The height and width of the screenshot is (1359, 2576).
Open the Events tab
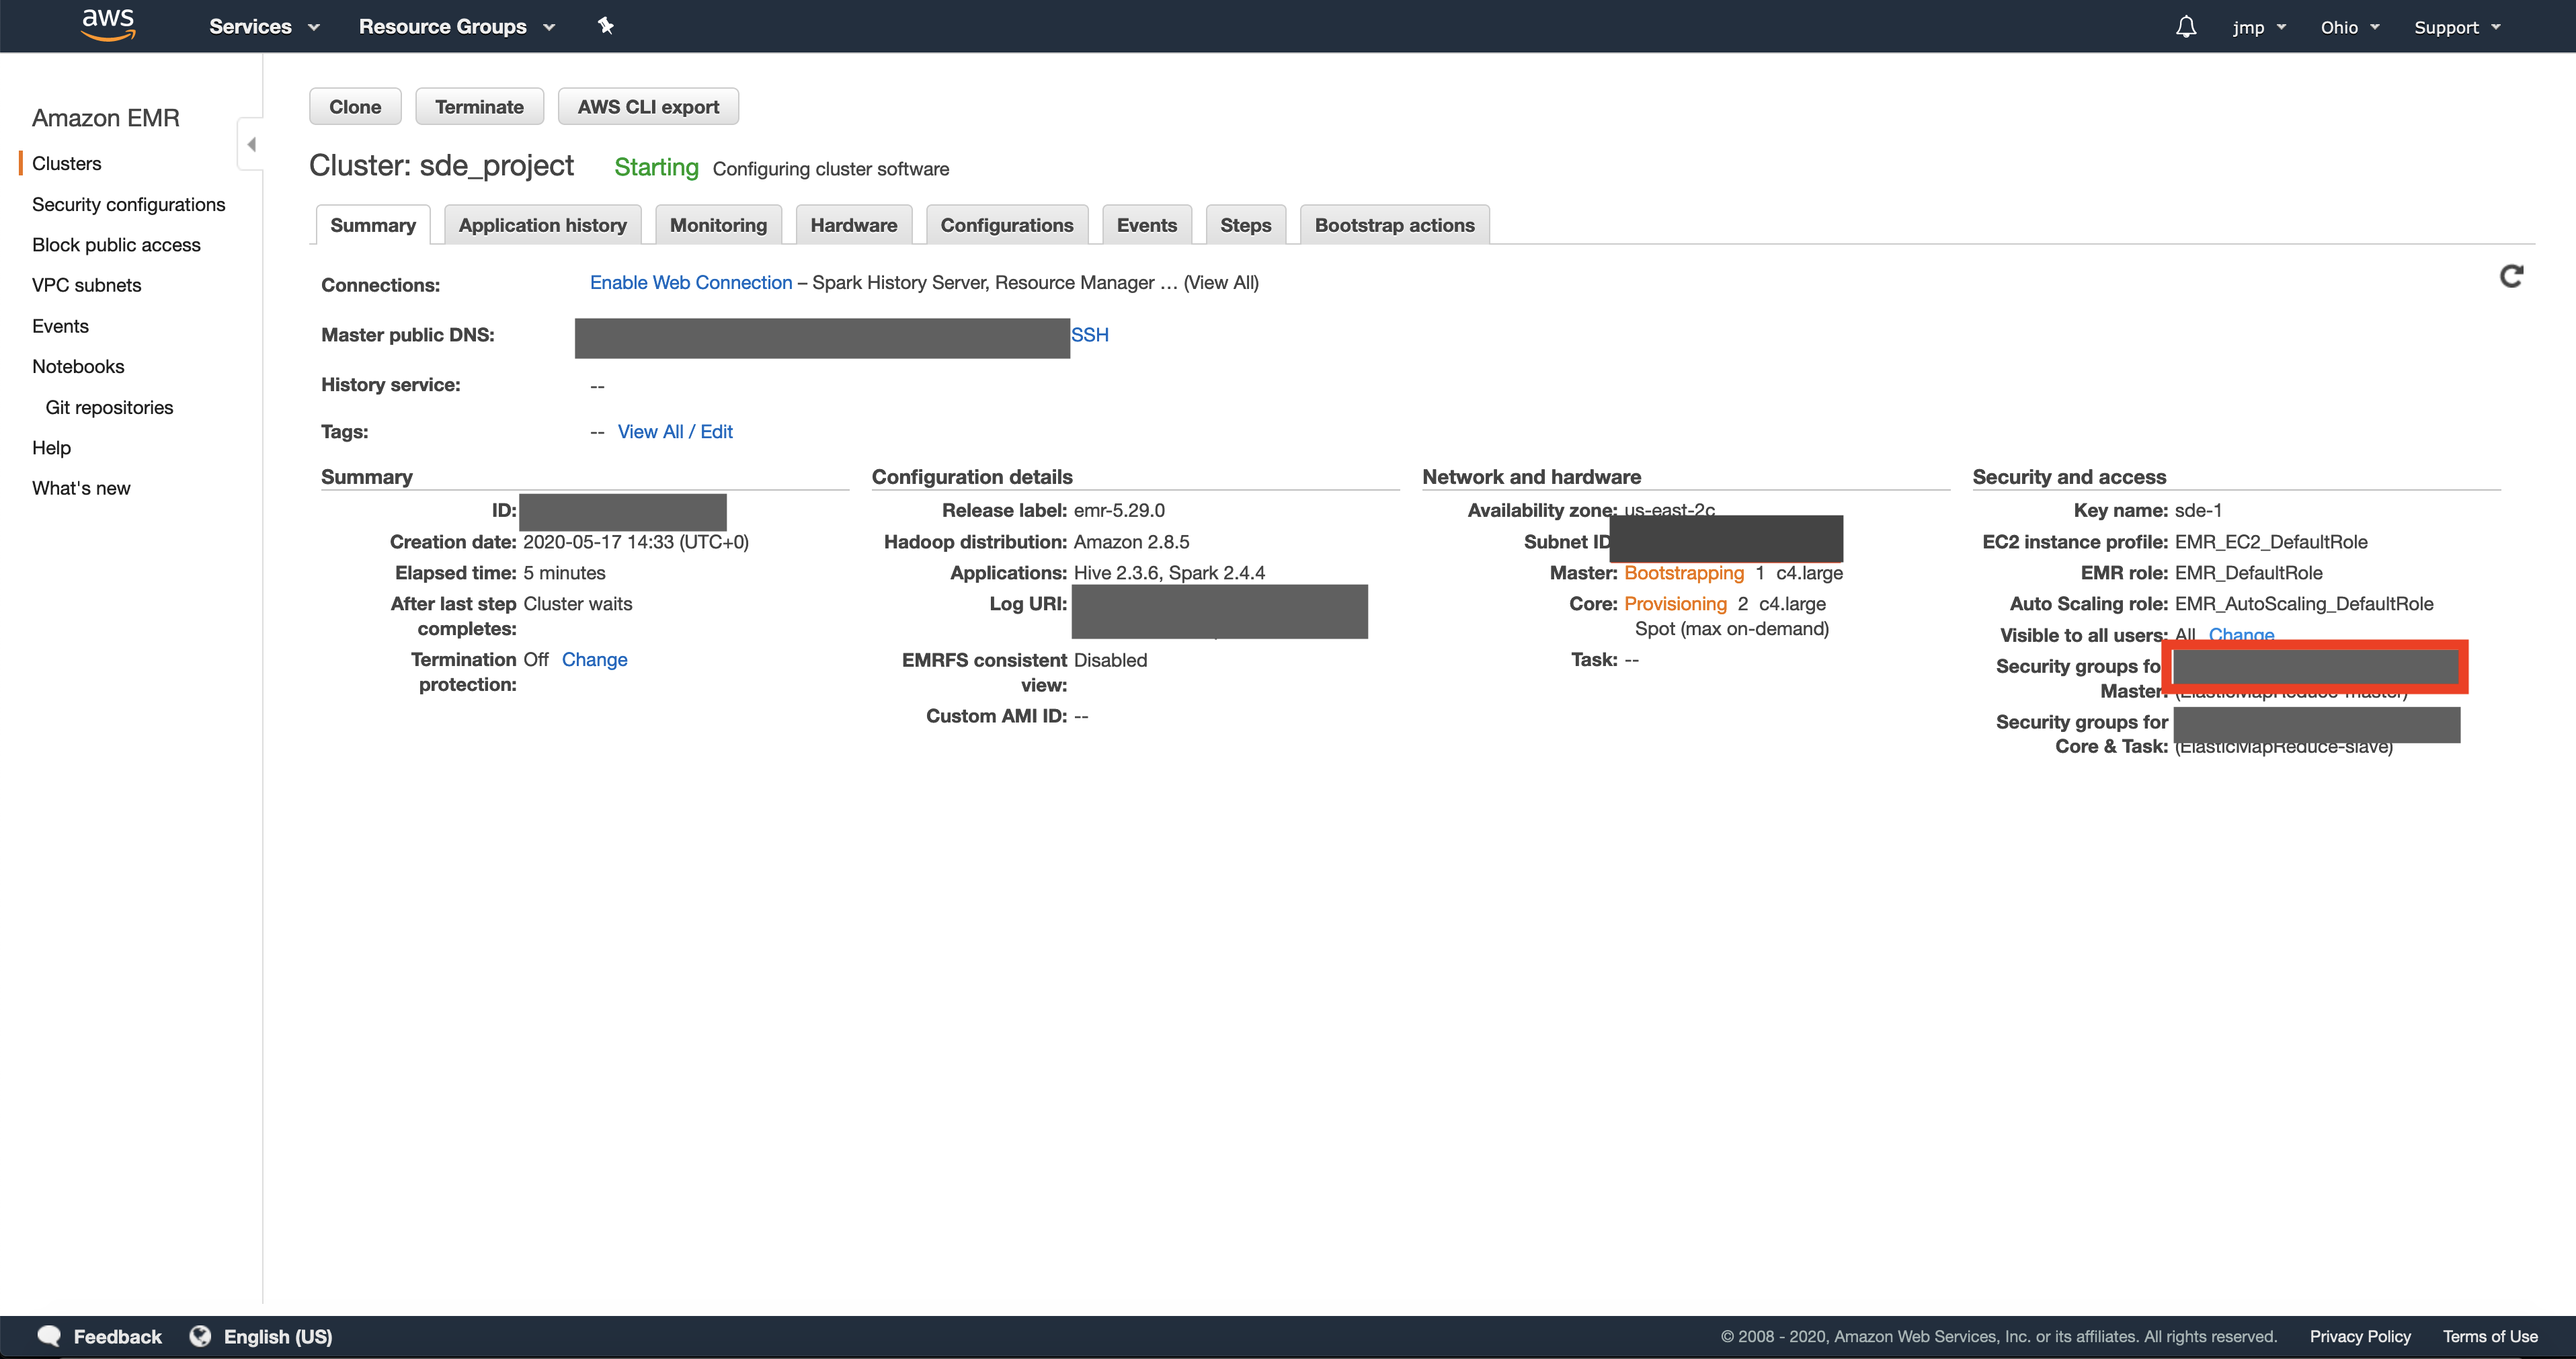1146,225
